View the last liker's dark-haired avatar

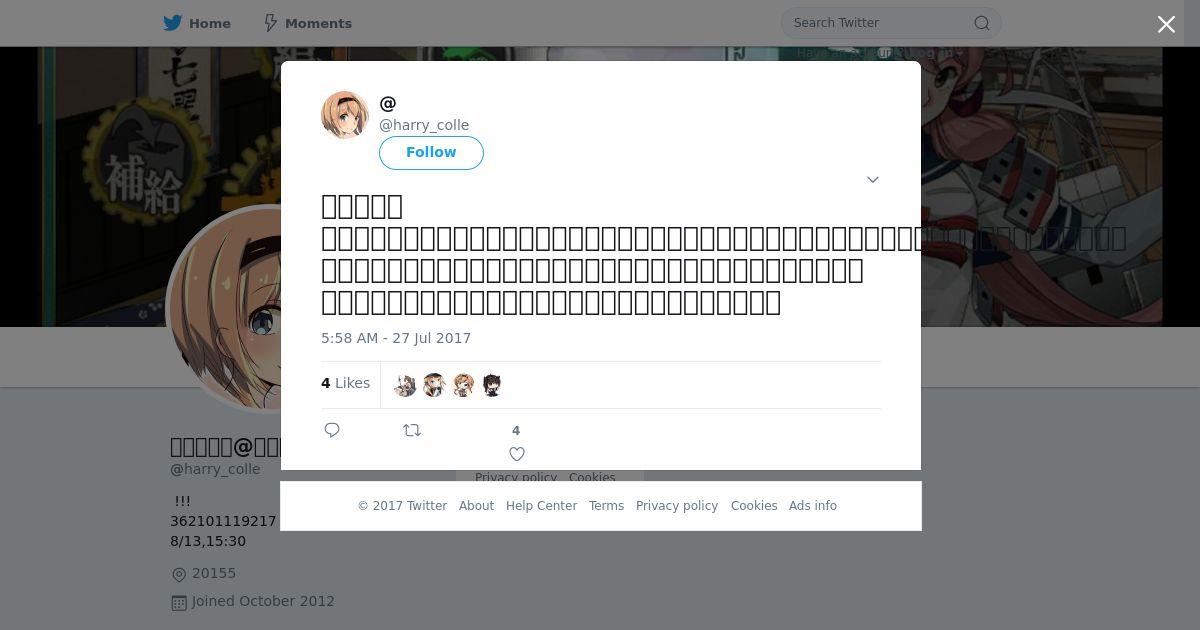coord(491,385)
